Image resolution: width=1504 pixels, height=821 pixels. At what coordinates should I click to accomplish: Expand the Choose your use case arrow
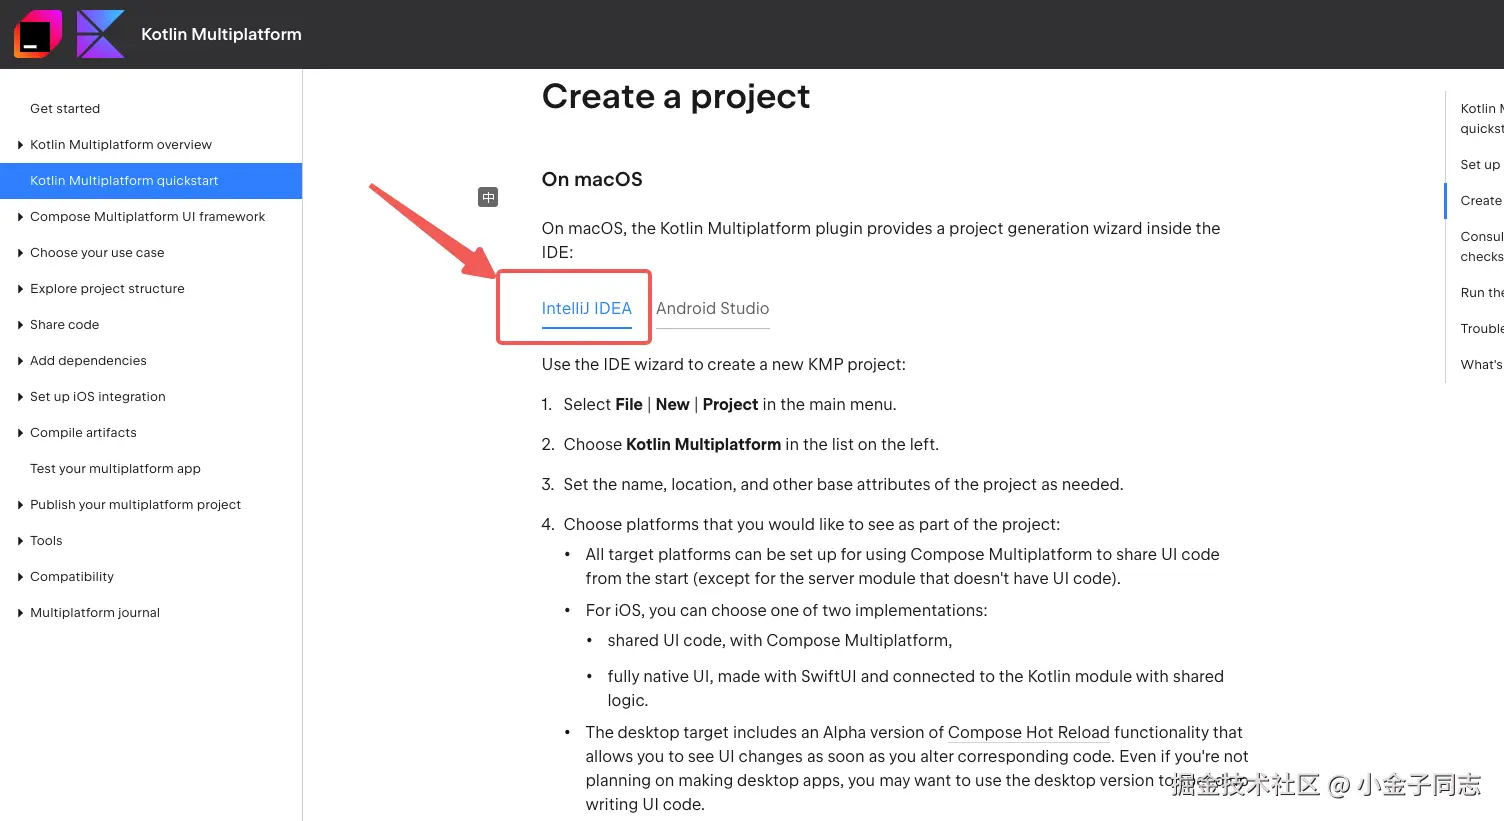(20, 253)
